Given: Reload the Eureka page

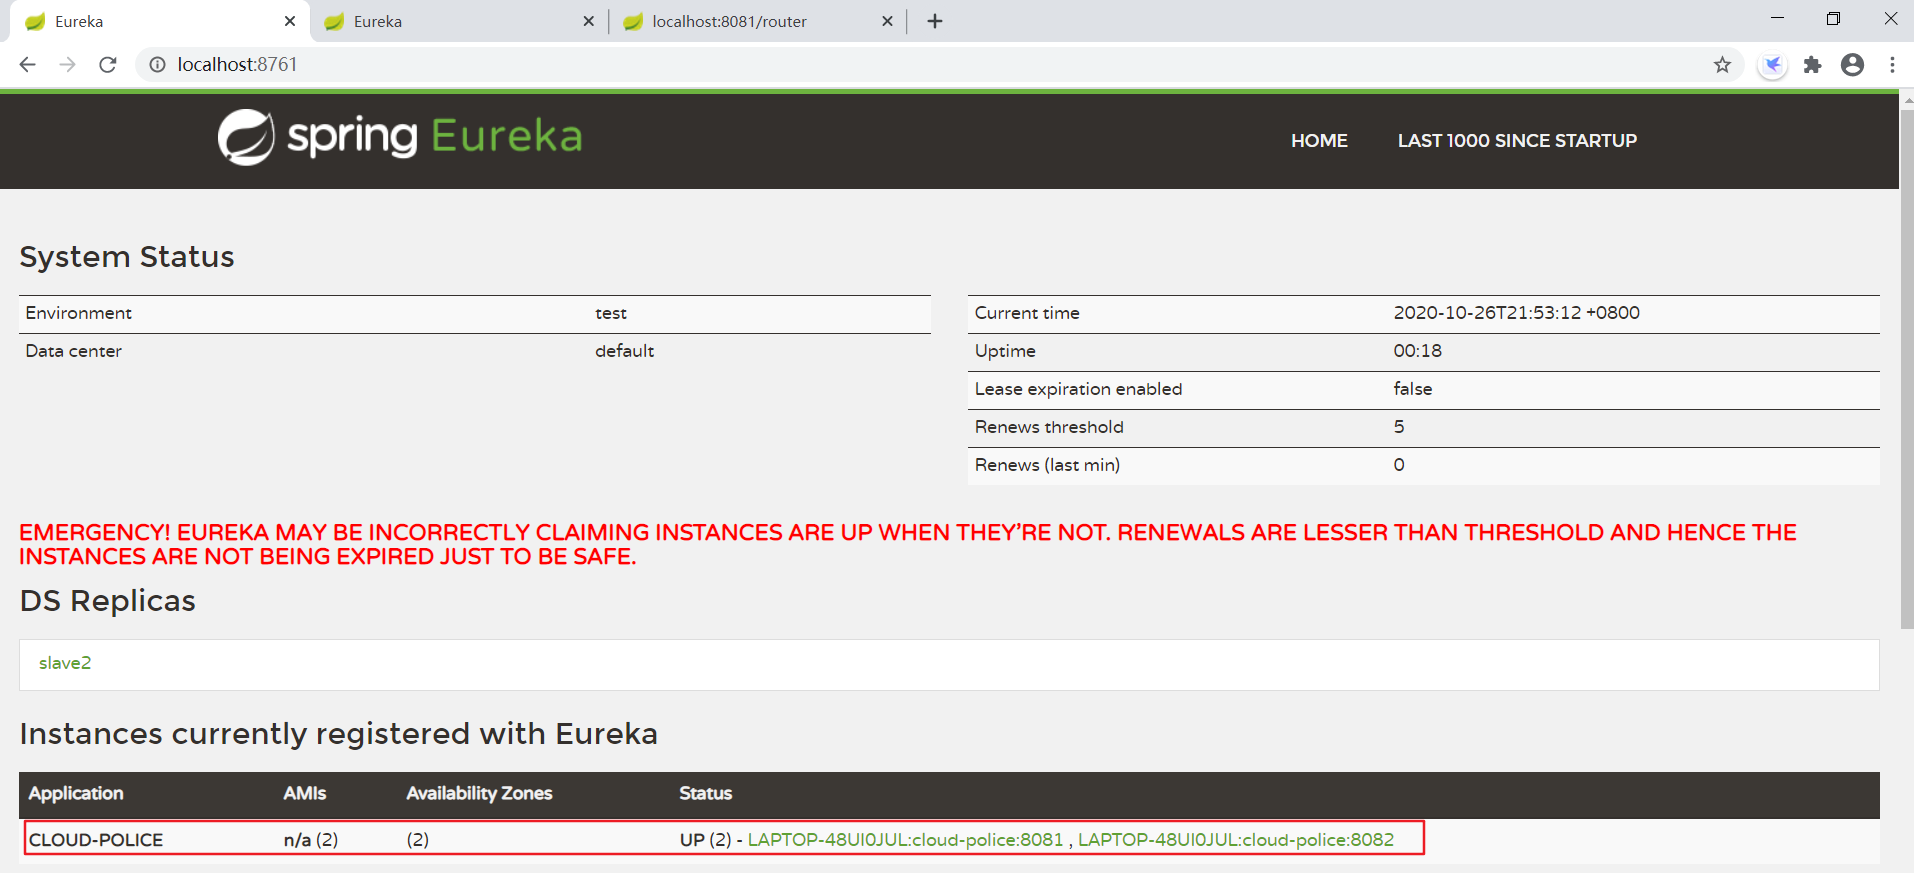Looking at the screenshot, I should pyautogui.click(x=108, y=65).
